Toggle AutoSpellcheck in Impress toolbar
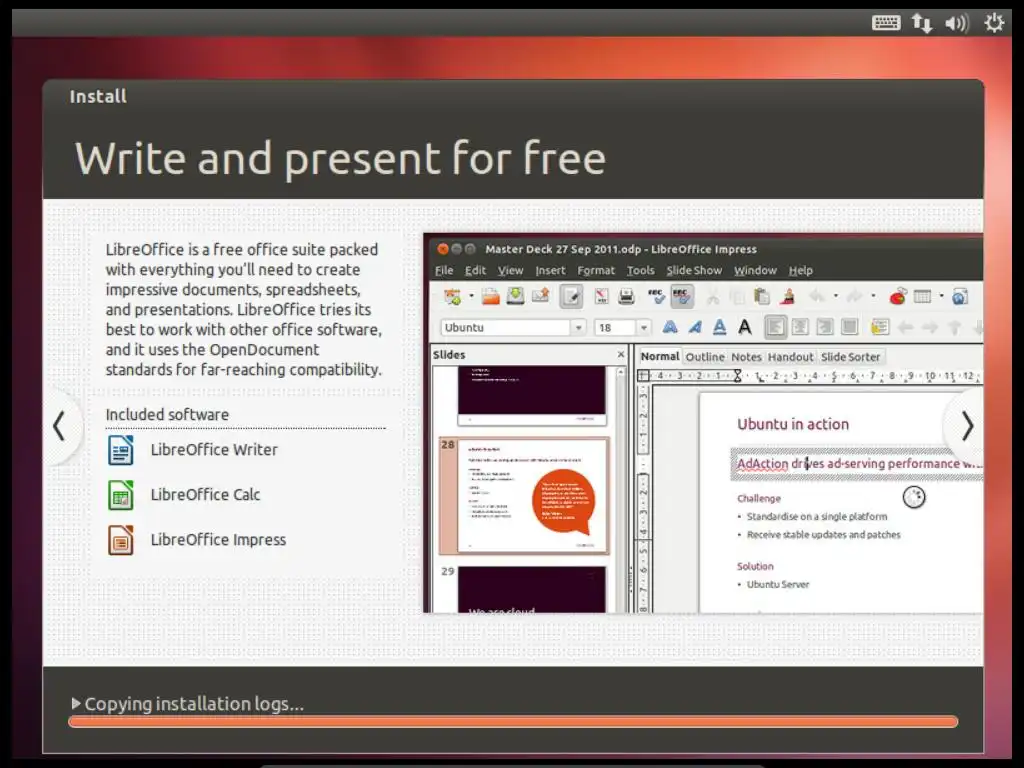Screen dimensions: 1024x768 (681, 296)
